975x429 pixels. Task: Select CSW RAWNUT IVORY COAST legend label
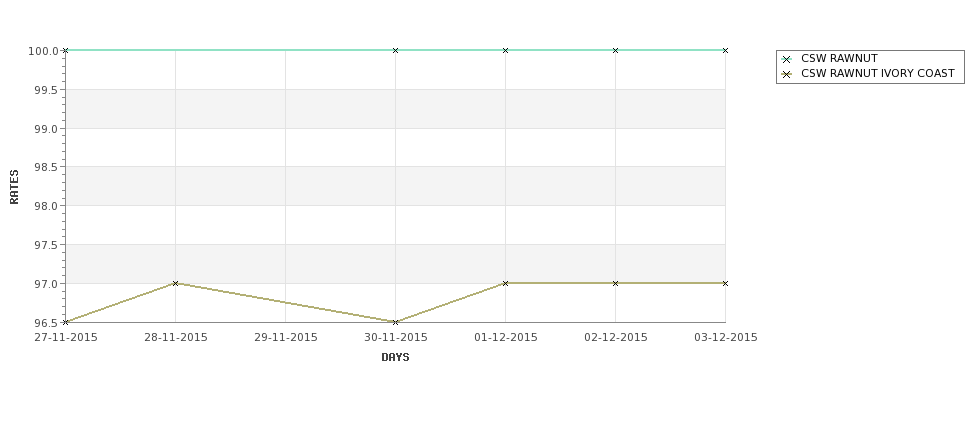(x=877, y=73)
